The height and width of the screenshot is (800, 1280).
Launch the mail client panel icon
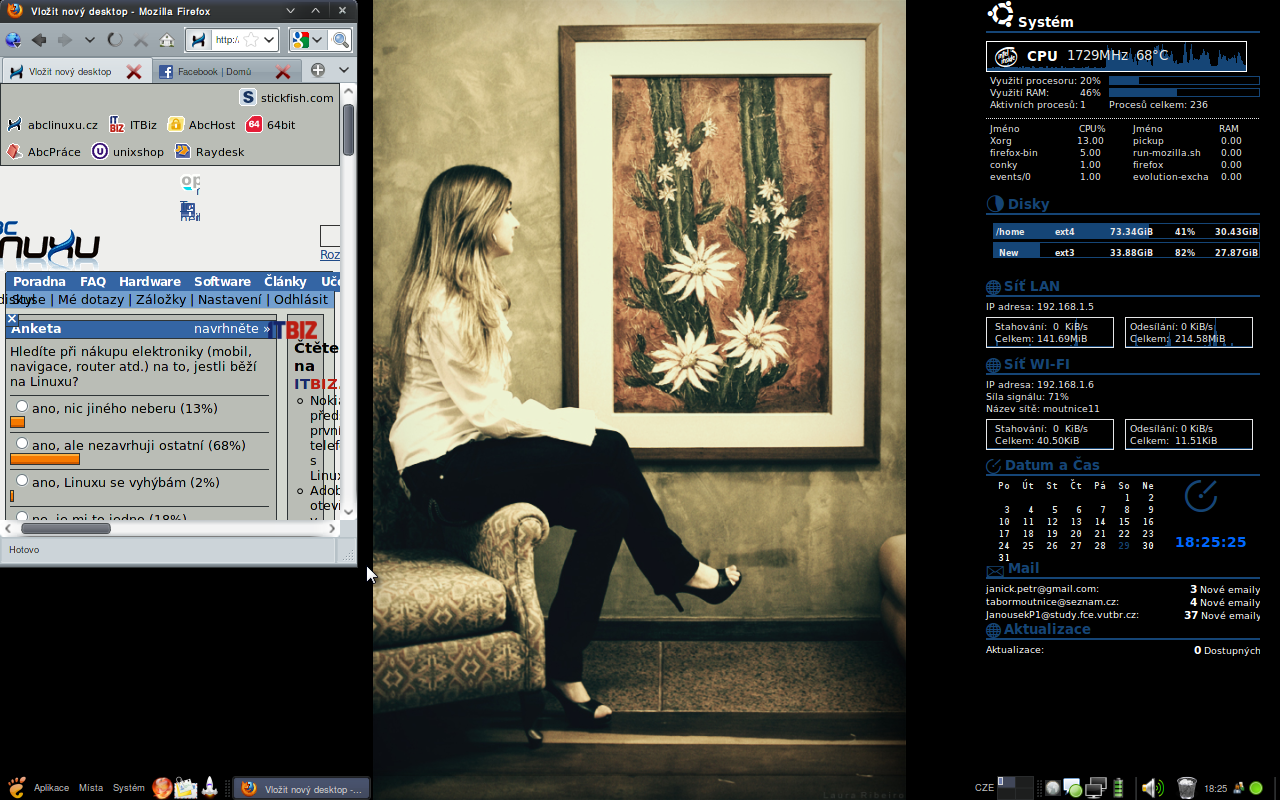(186, 788)
